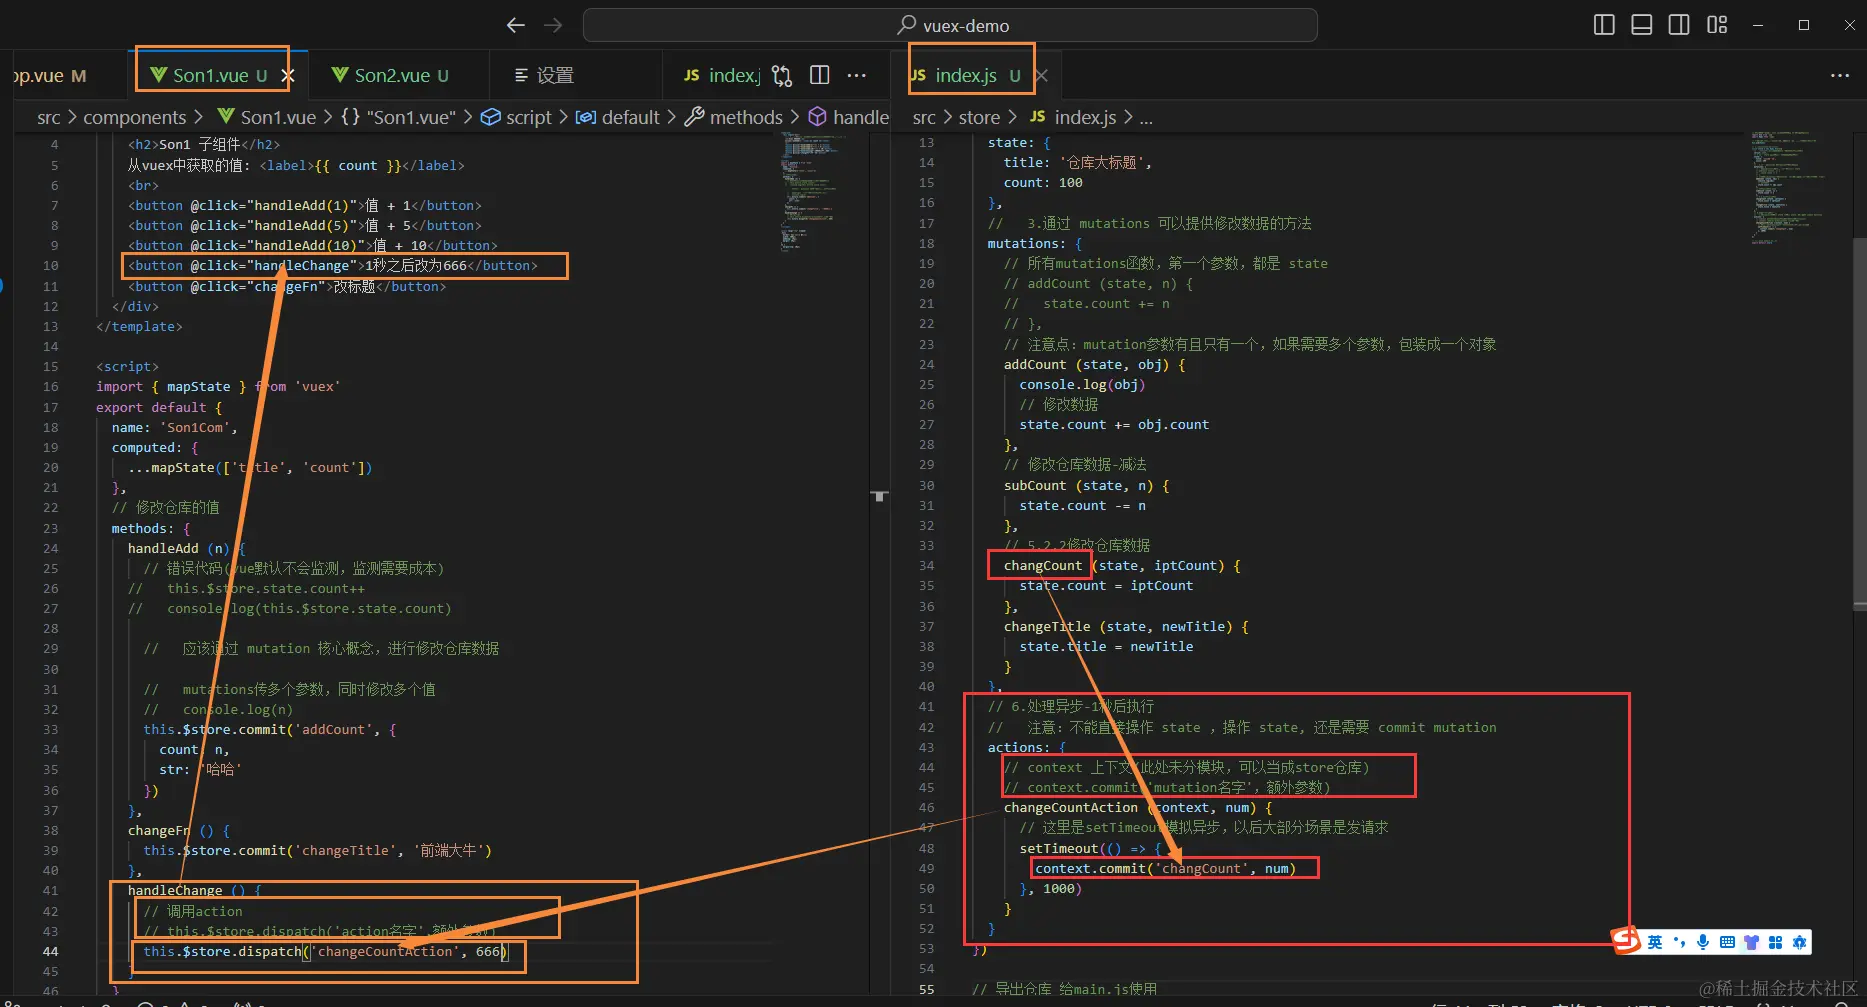Switch to the pp.vue M tab

(50, 75)
